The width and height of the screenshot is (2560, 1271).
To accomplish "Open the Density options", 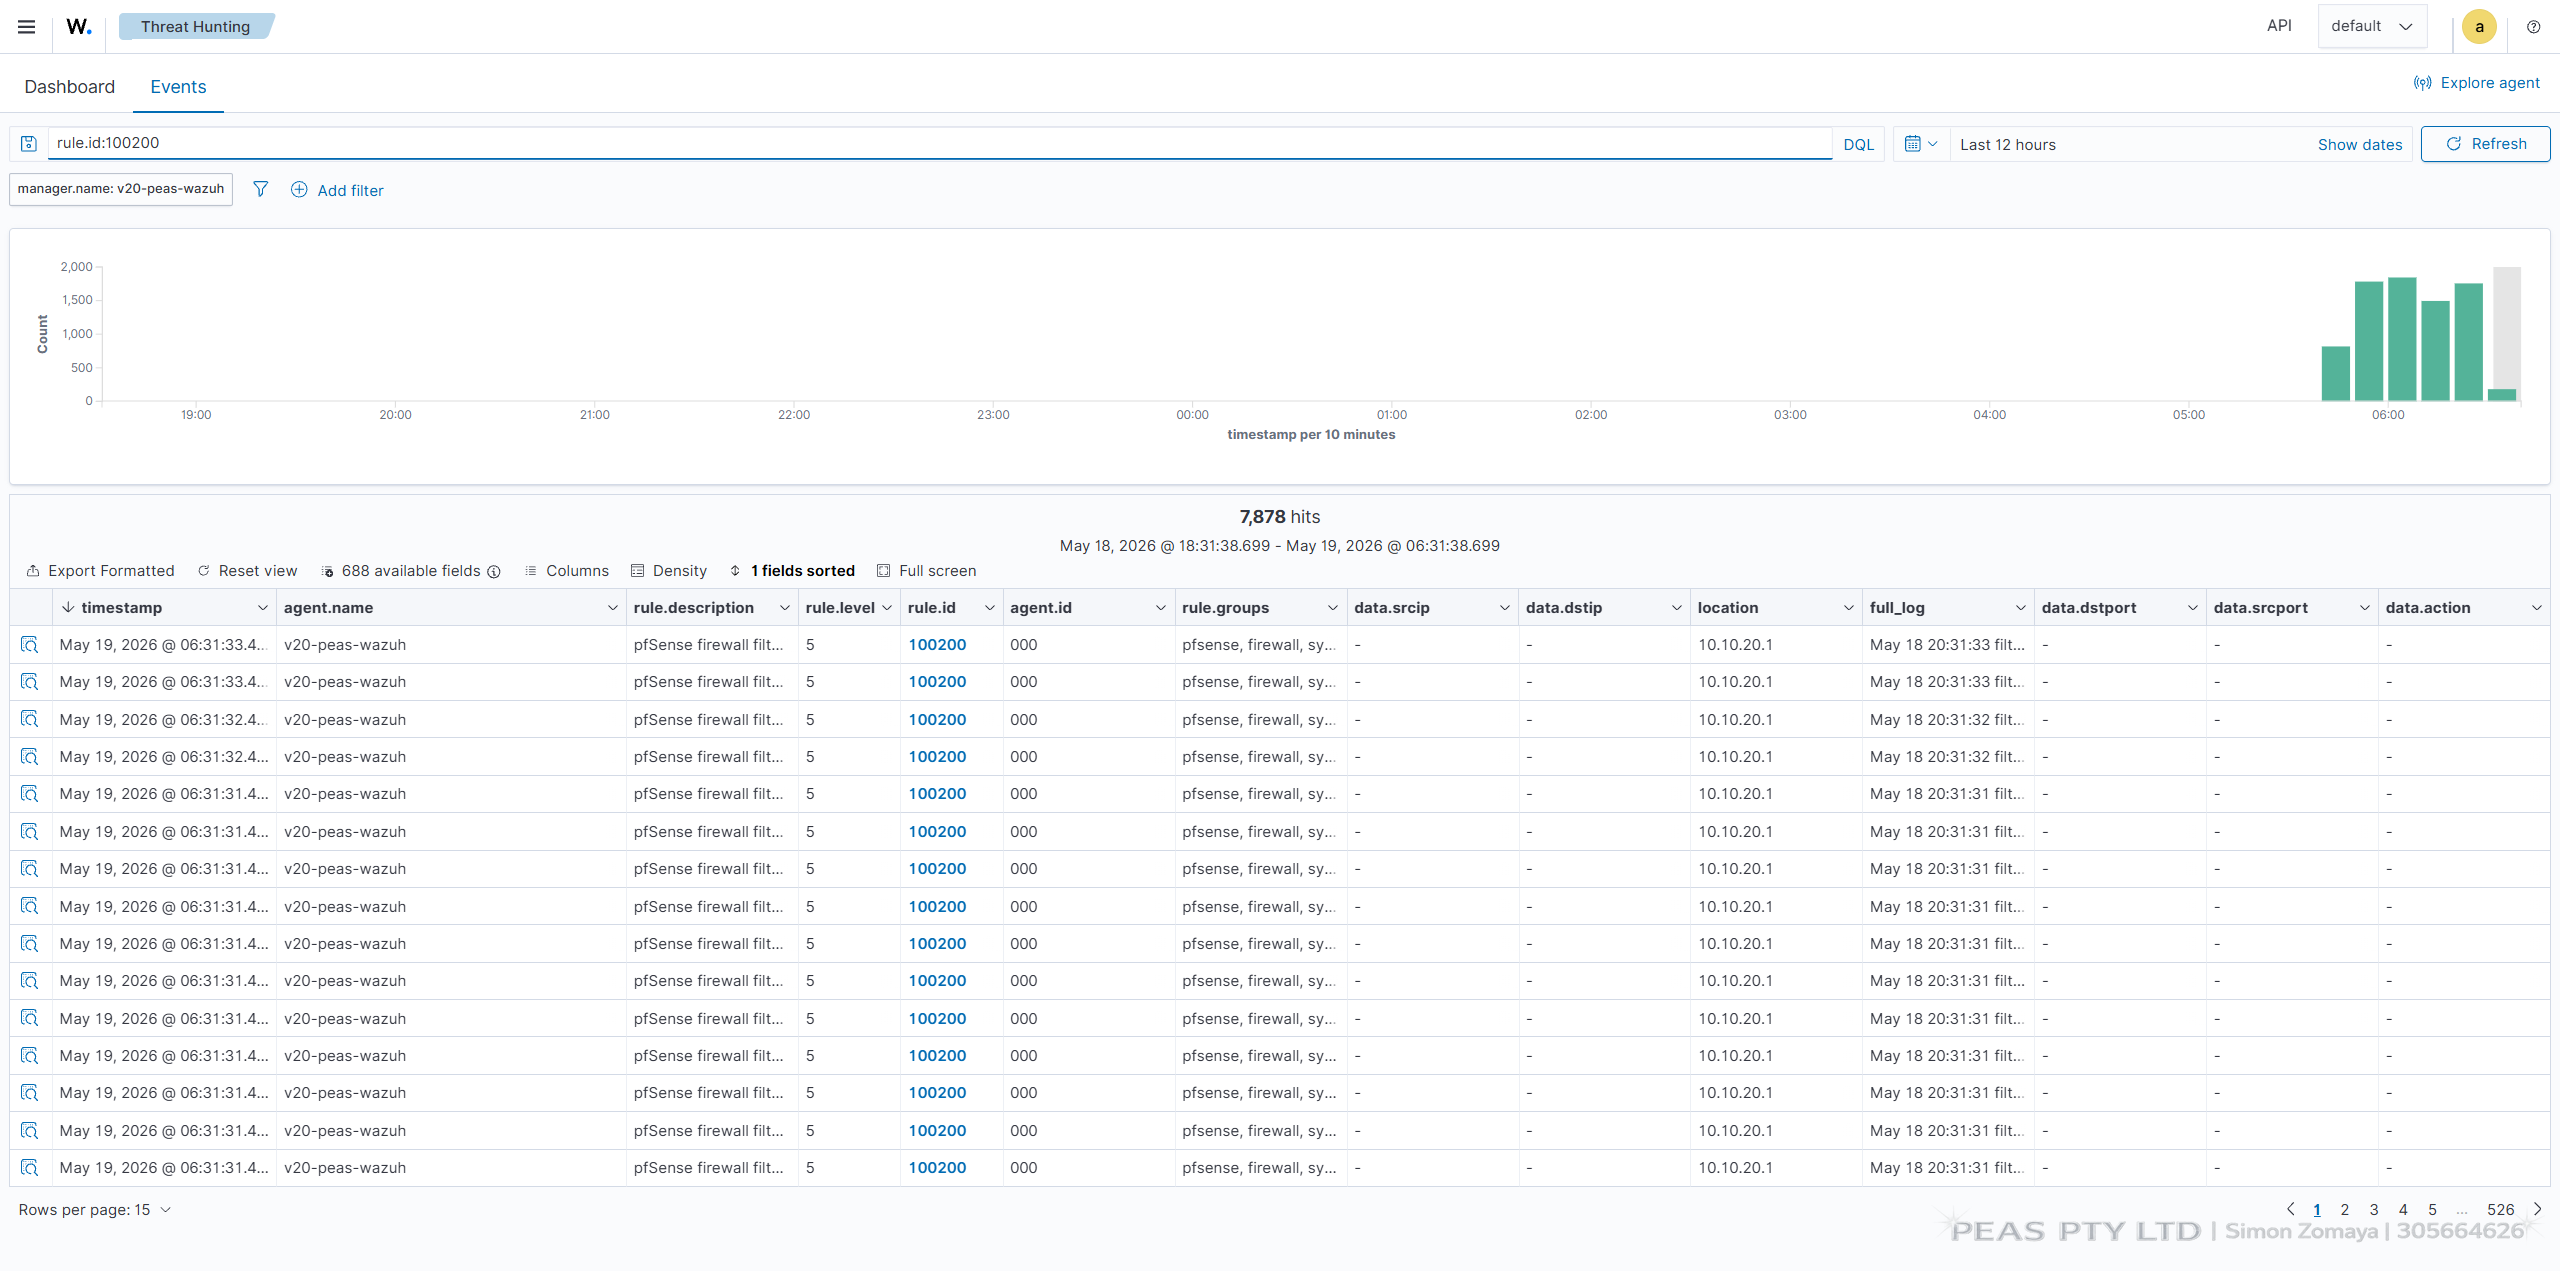I will 669,571.
